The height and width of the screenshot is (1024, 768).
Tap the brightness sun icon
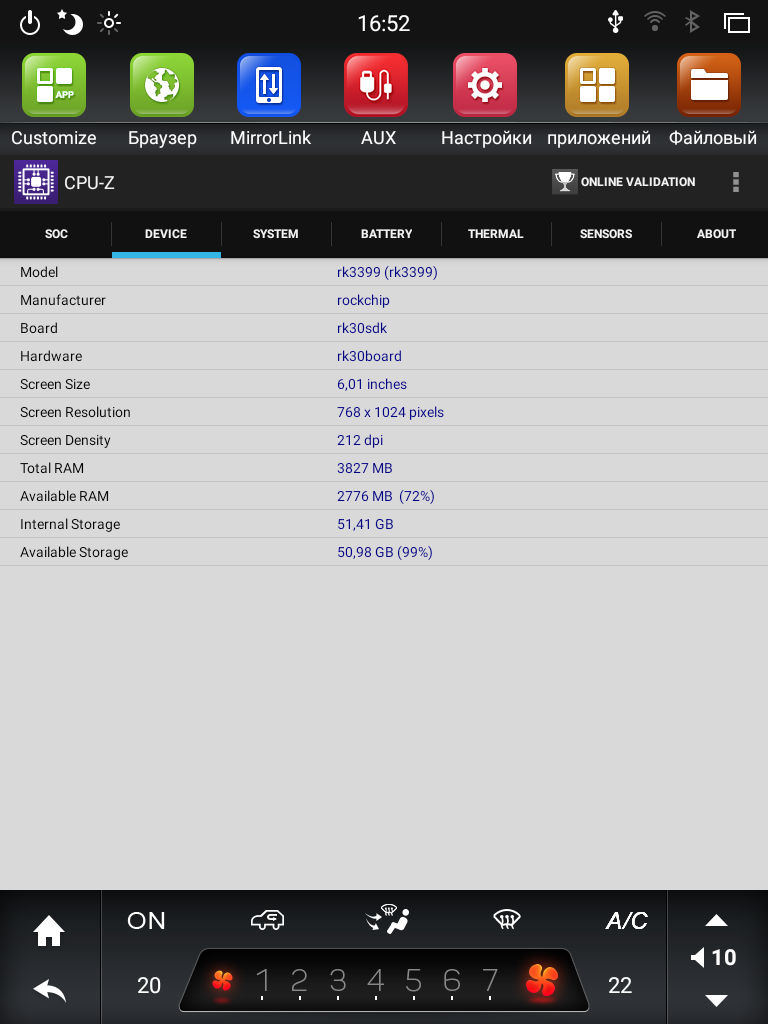pyautogui.click(x=109, y=23)
